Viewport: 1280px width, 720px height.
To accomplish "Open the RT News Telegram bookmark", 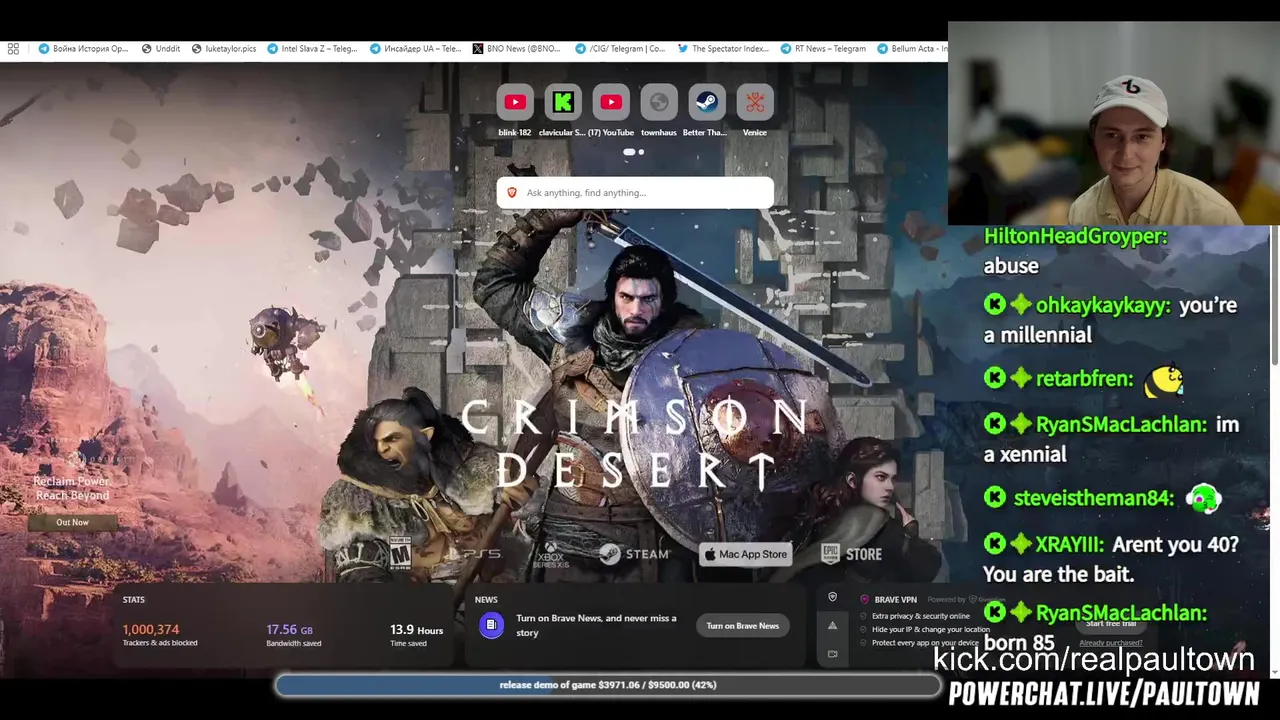I will pos(823,48).
